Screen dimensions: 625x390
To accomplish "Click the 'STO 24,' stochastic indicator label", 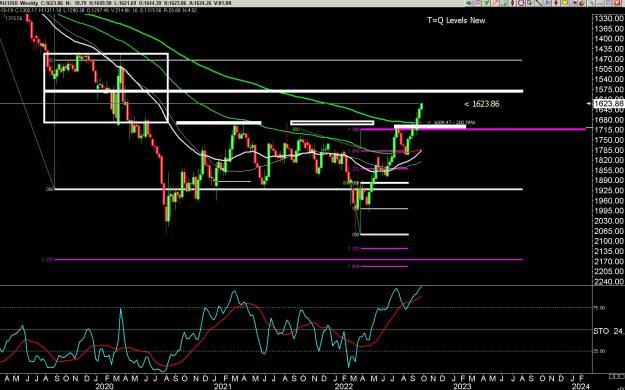I will click(x=608, y=331).
